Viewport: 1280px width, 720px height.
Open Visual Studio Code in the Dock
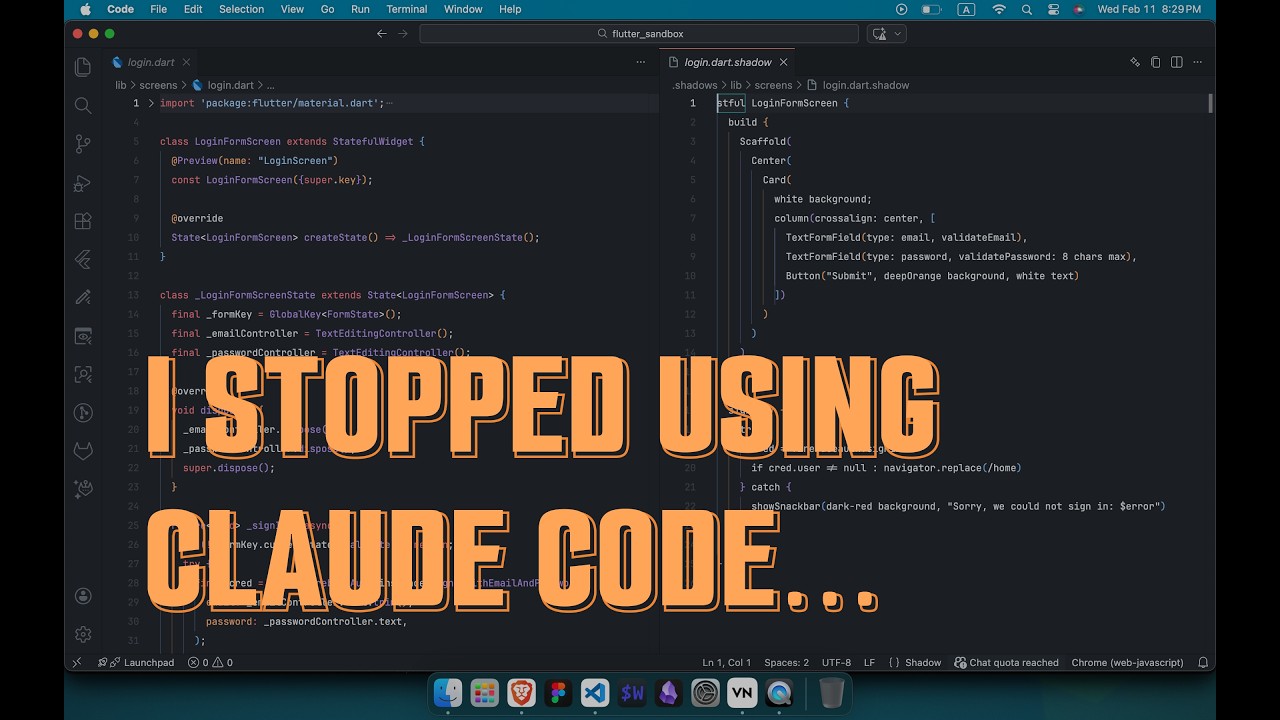pyautogui.click(x=595, y=693)
